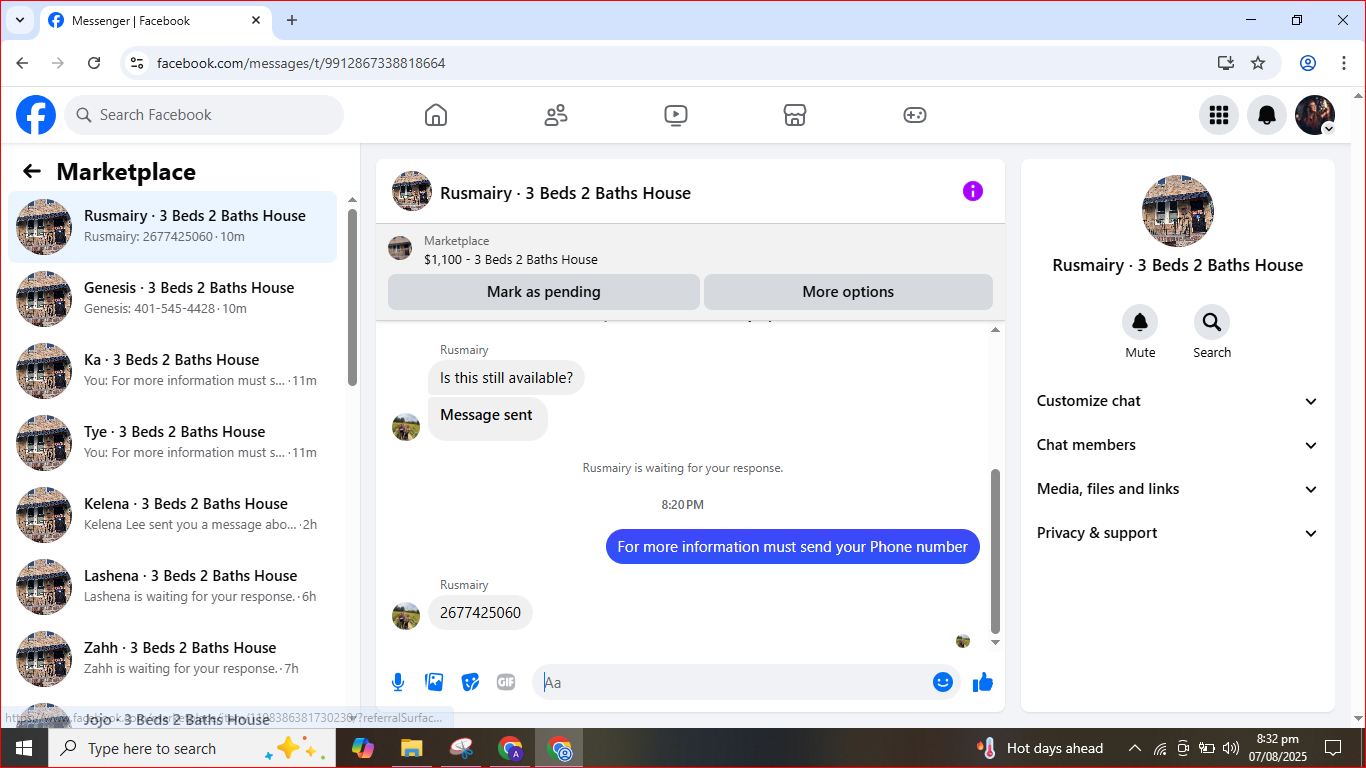Open the Home feed icon

click(436, 115)
